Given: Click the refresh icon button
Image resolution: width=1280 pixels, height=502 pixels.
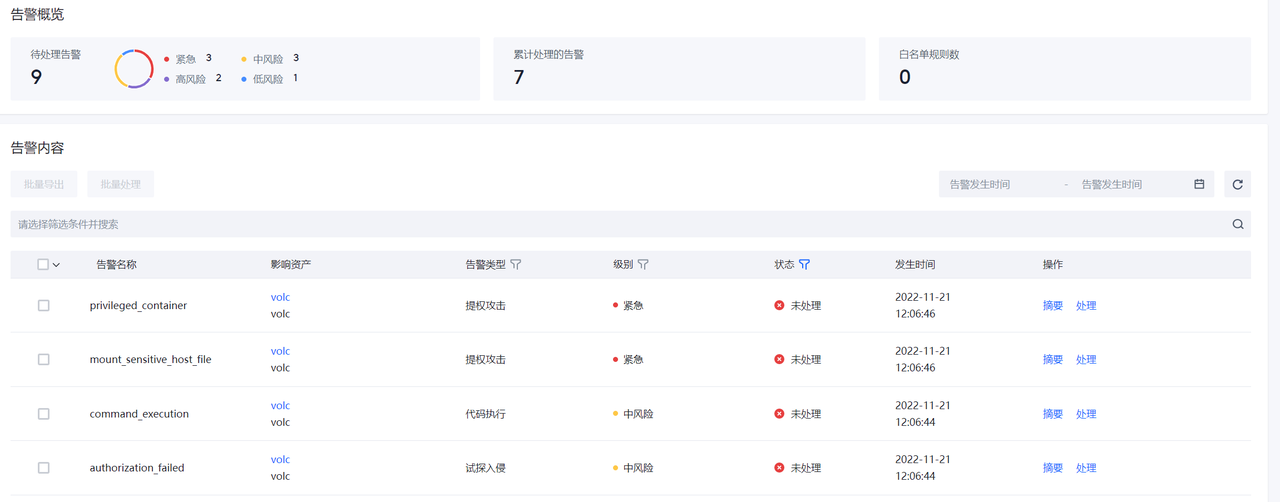Looking at the screenshot, I should (1237, 184).
